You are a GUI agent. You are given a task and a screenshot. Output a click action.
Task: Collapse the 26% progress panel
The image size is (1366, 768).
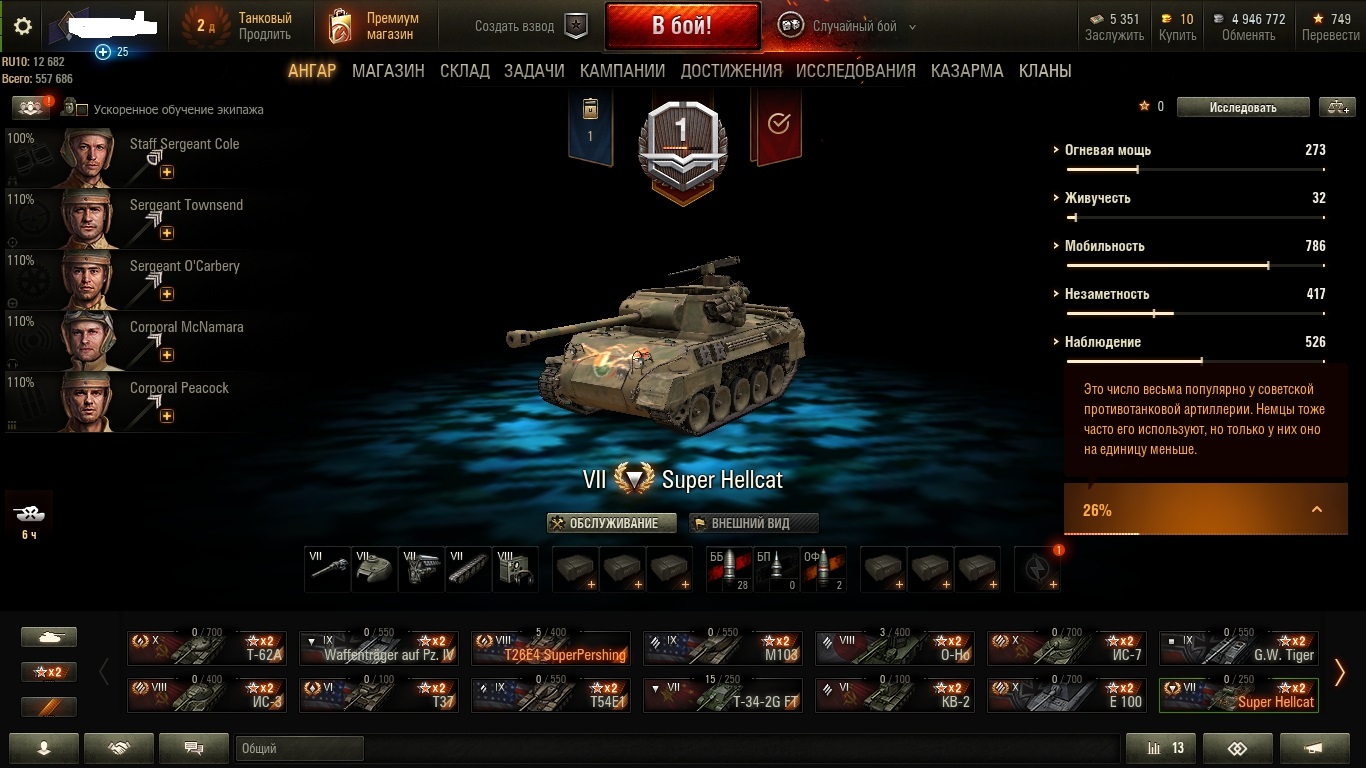point(1317,509)
